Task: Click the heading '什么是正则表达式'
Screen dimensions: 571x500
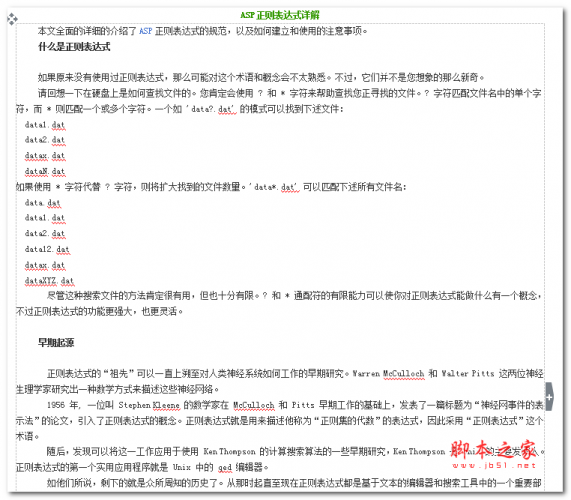Action: pos(74,47)
